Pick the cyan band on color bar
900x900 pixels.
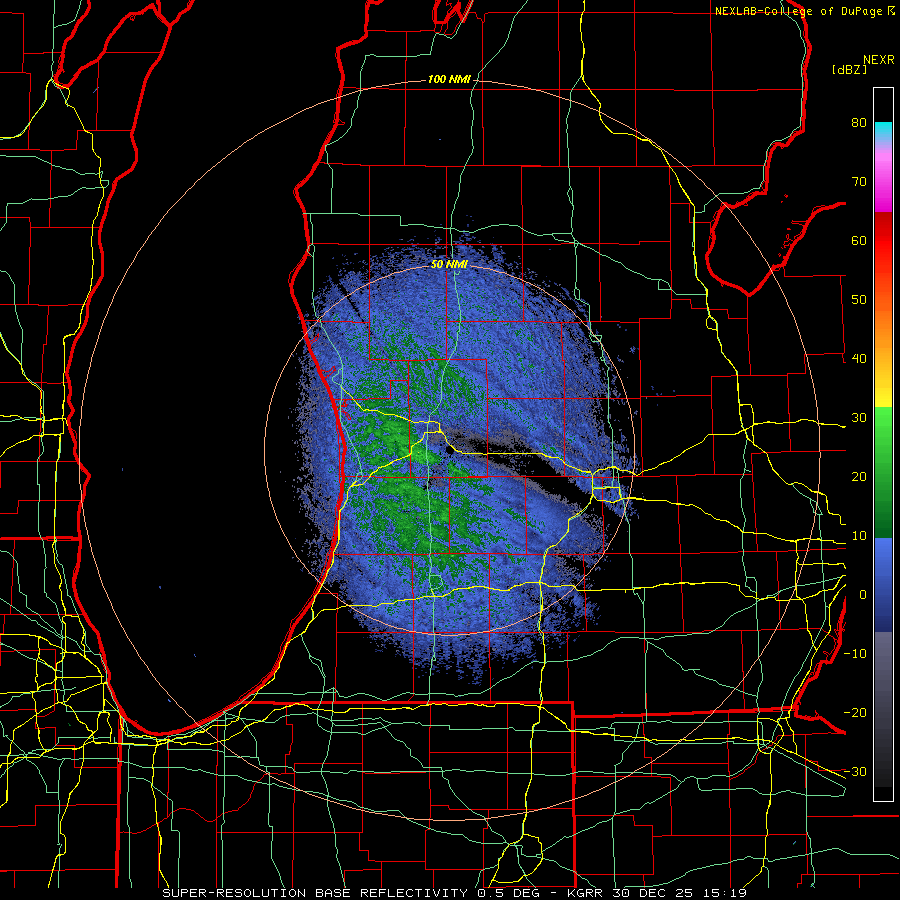883,132
